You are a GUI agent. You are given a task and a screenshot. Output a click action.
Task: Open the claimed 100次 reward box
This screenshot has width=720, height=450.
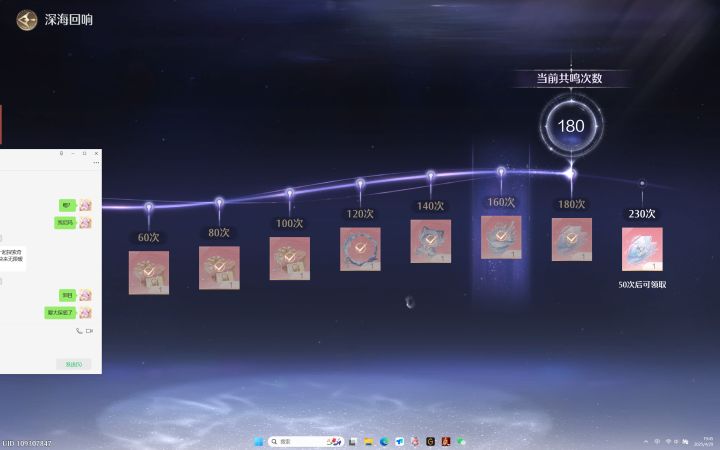pos(290,258)
